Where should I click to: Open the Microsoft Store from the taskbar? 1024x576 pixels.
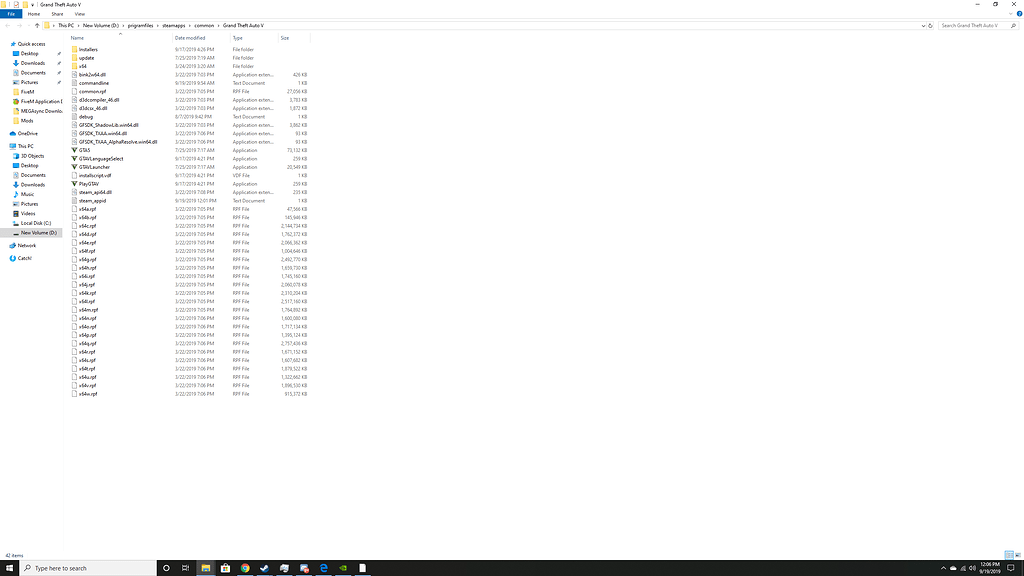coord(225,568)
